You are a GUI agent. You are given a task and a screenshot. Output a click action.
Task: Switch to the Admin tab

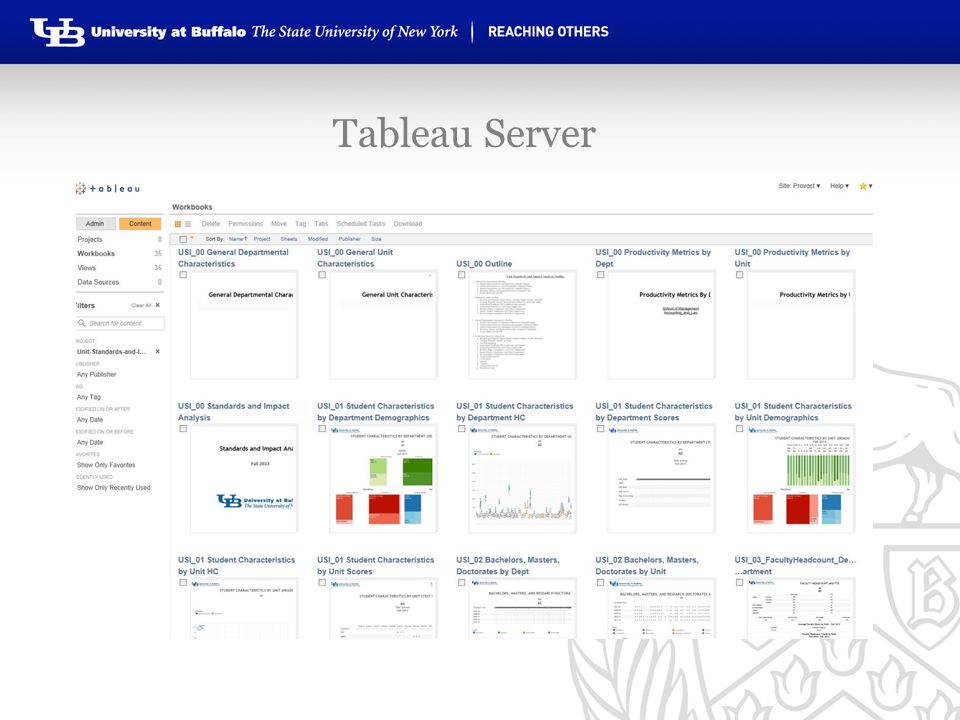(96, 224)
